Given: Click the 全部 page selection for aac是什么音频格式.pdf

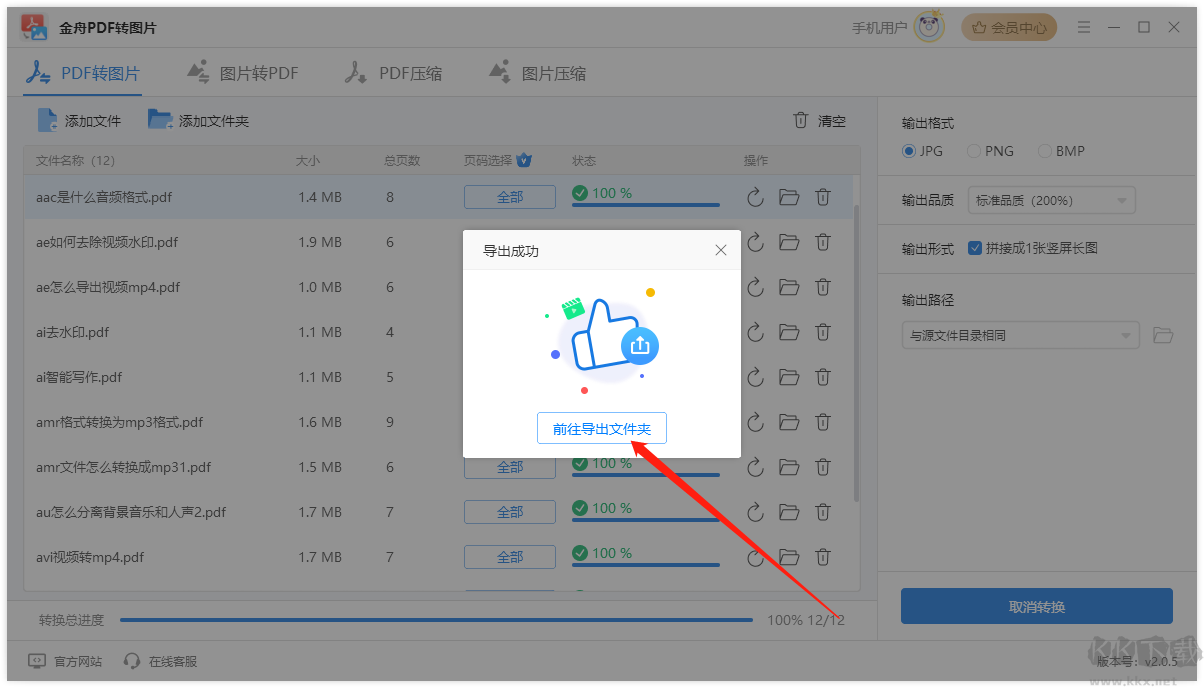Looking at the screenshot, I should 509,197.
